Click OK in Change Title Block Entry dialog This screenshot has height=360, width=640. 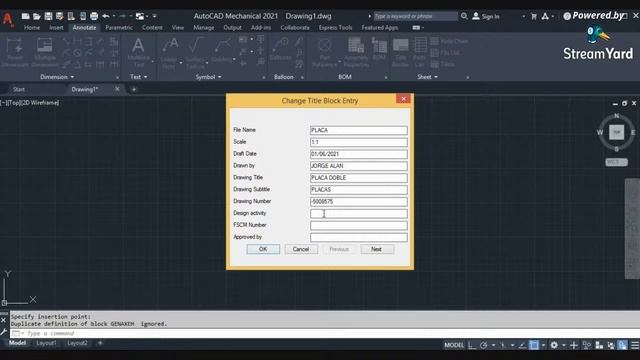coord(263,249)
